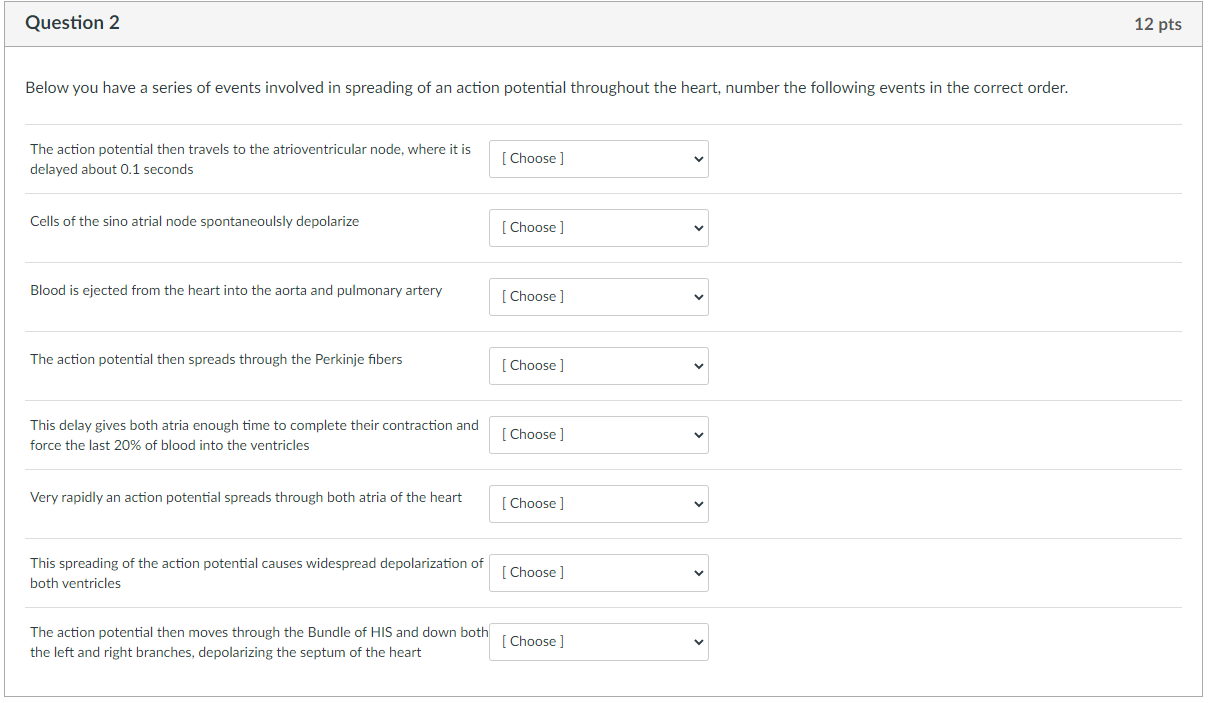The height and width of the screenshot is (703, 1217).
Task: Open the dropdown for Perkinje fibers event
Action: point(598,366)
